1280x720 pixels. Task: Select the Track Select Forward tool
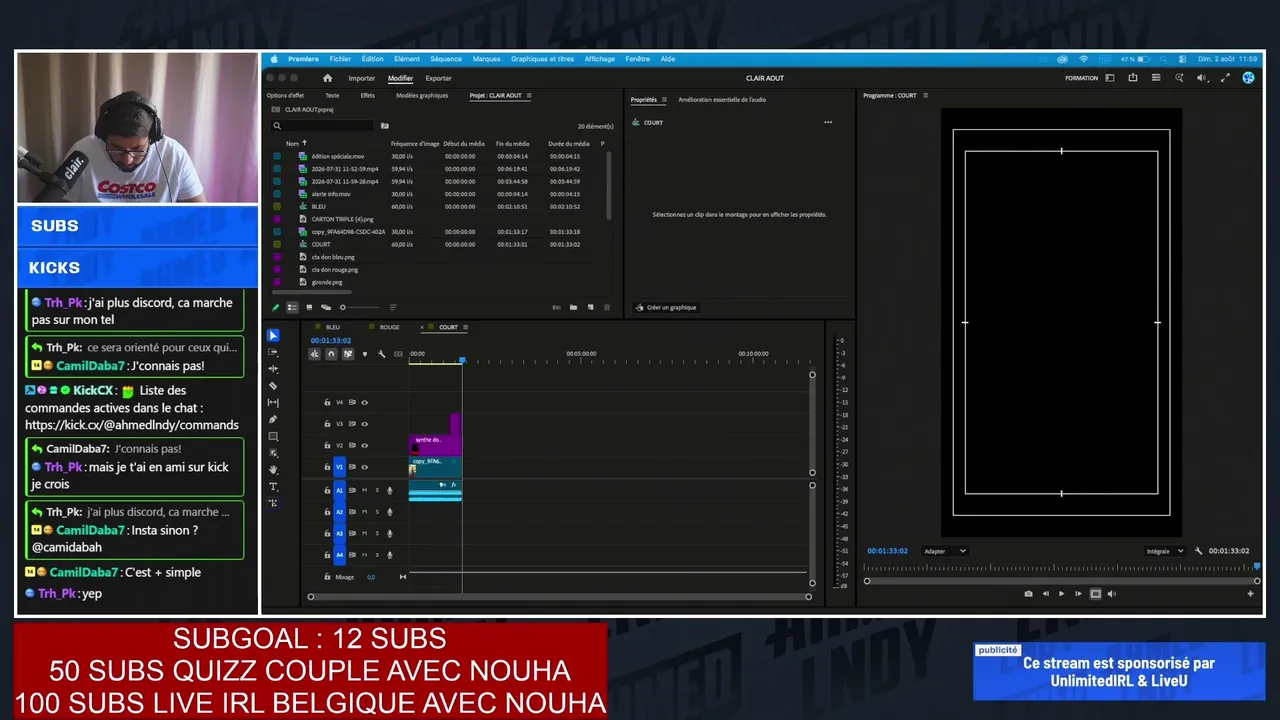(273, 352)
